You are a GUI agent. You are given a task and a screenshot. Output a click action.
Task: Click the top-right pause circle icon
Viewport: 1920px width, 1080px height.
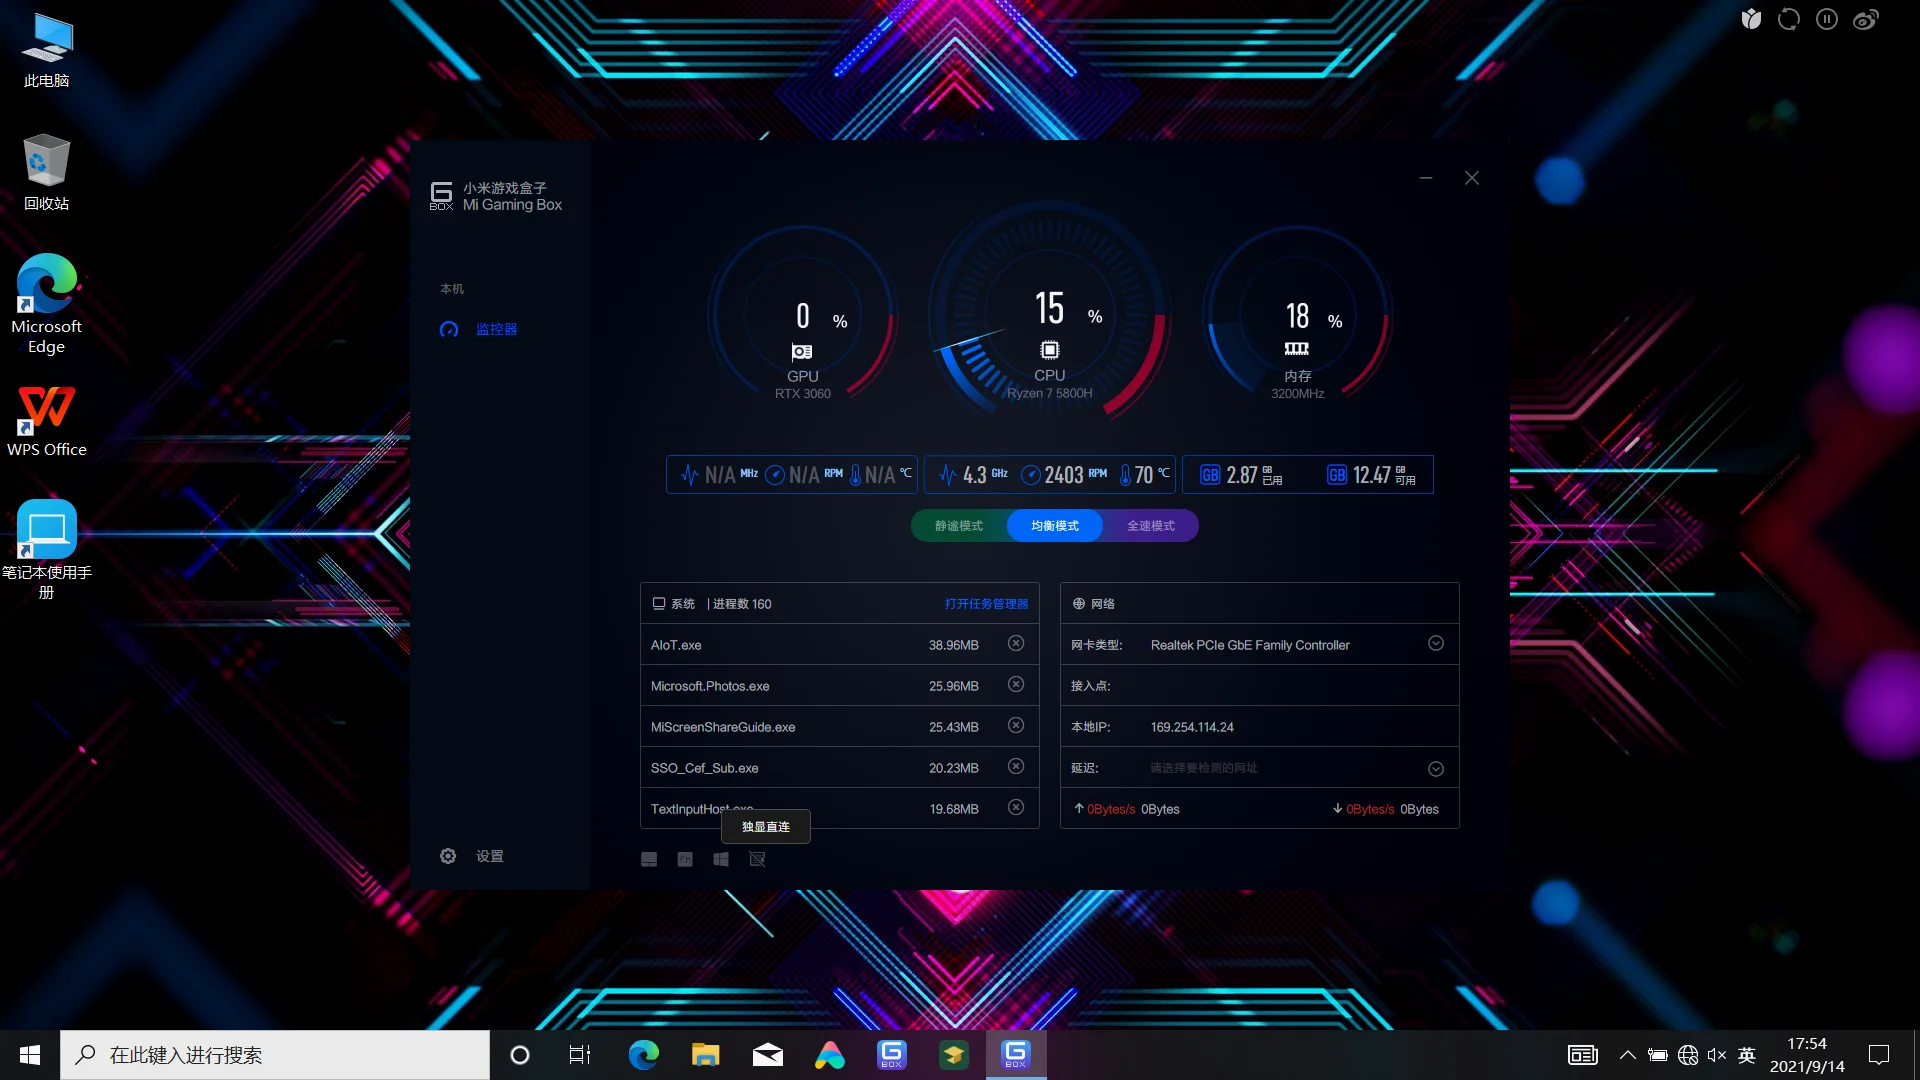pos(1827,19)
